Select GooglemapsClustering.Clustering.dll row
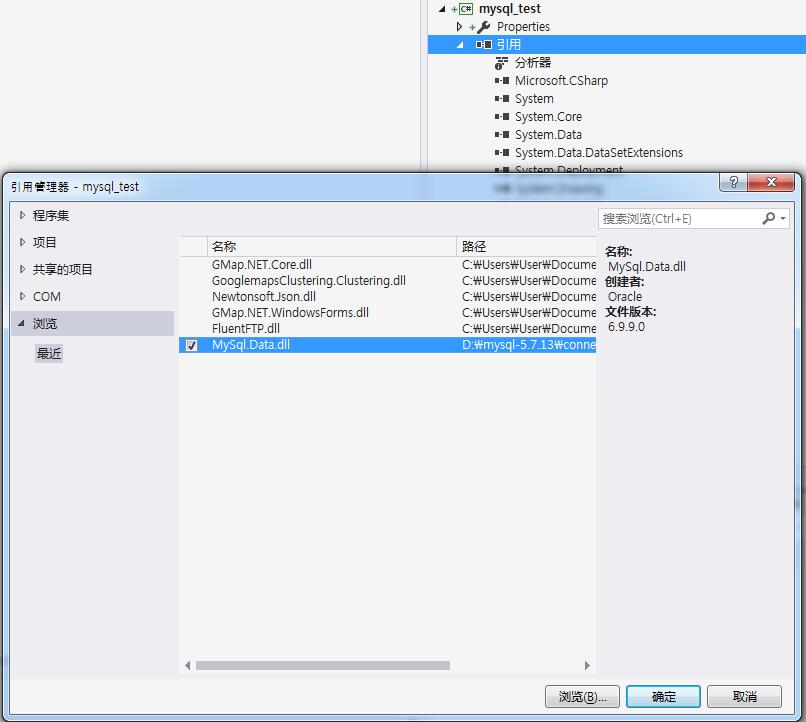806x722 pixels. click(x=388, y=281)
